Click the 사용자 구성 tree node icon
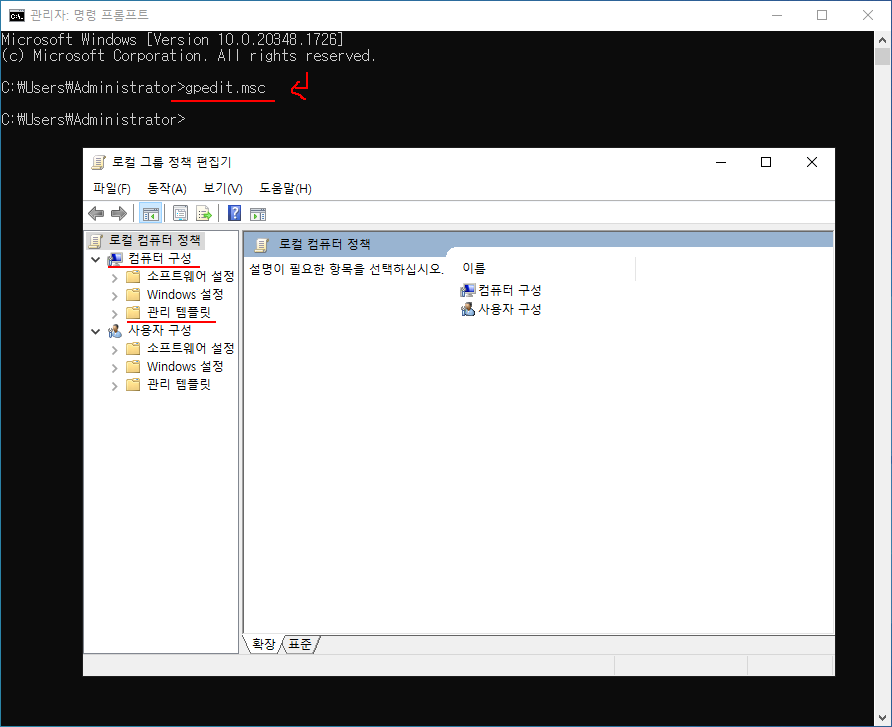892x727 pixels. click(x=115, y=331)
